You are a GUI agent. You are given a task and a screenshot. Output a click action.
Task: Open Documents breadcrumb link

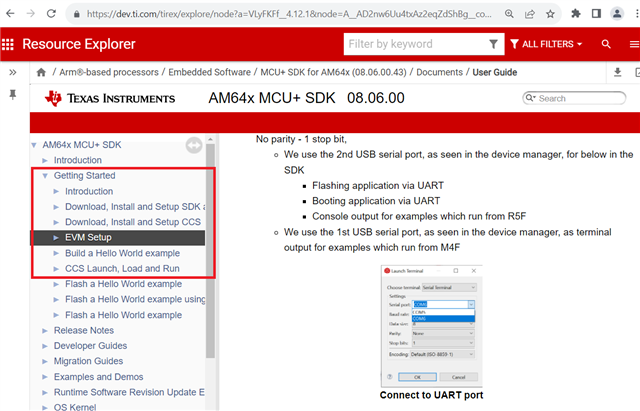(440, 72)
